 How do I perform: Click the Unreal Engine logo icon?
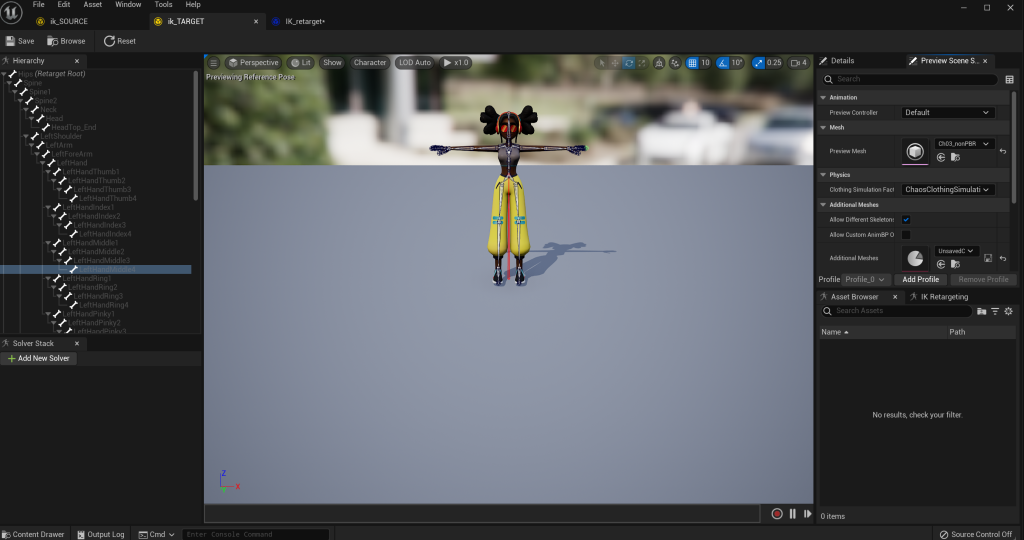coord(11,12)
